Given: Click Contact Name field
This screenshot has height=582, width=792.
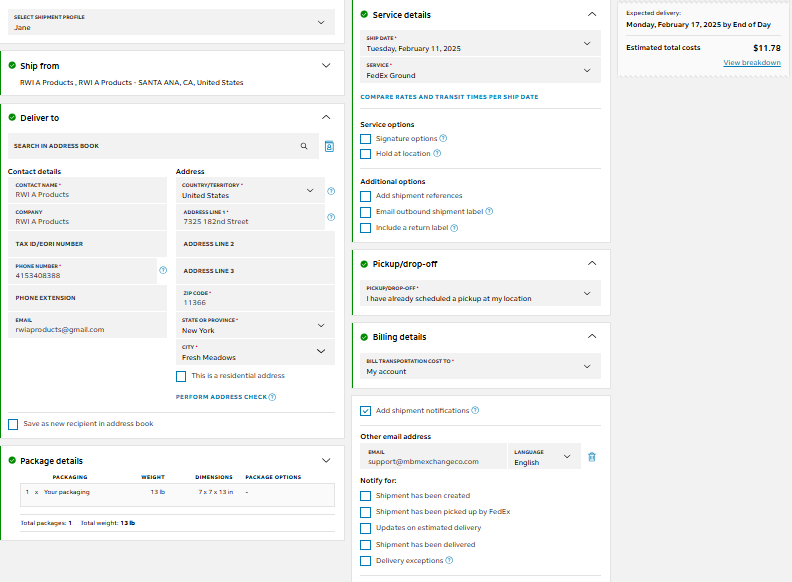Looking at the screenshot, I should click(x=87, y=190).
